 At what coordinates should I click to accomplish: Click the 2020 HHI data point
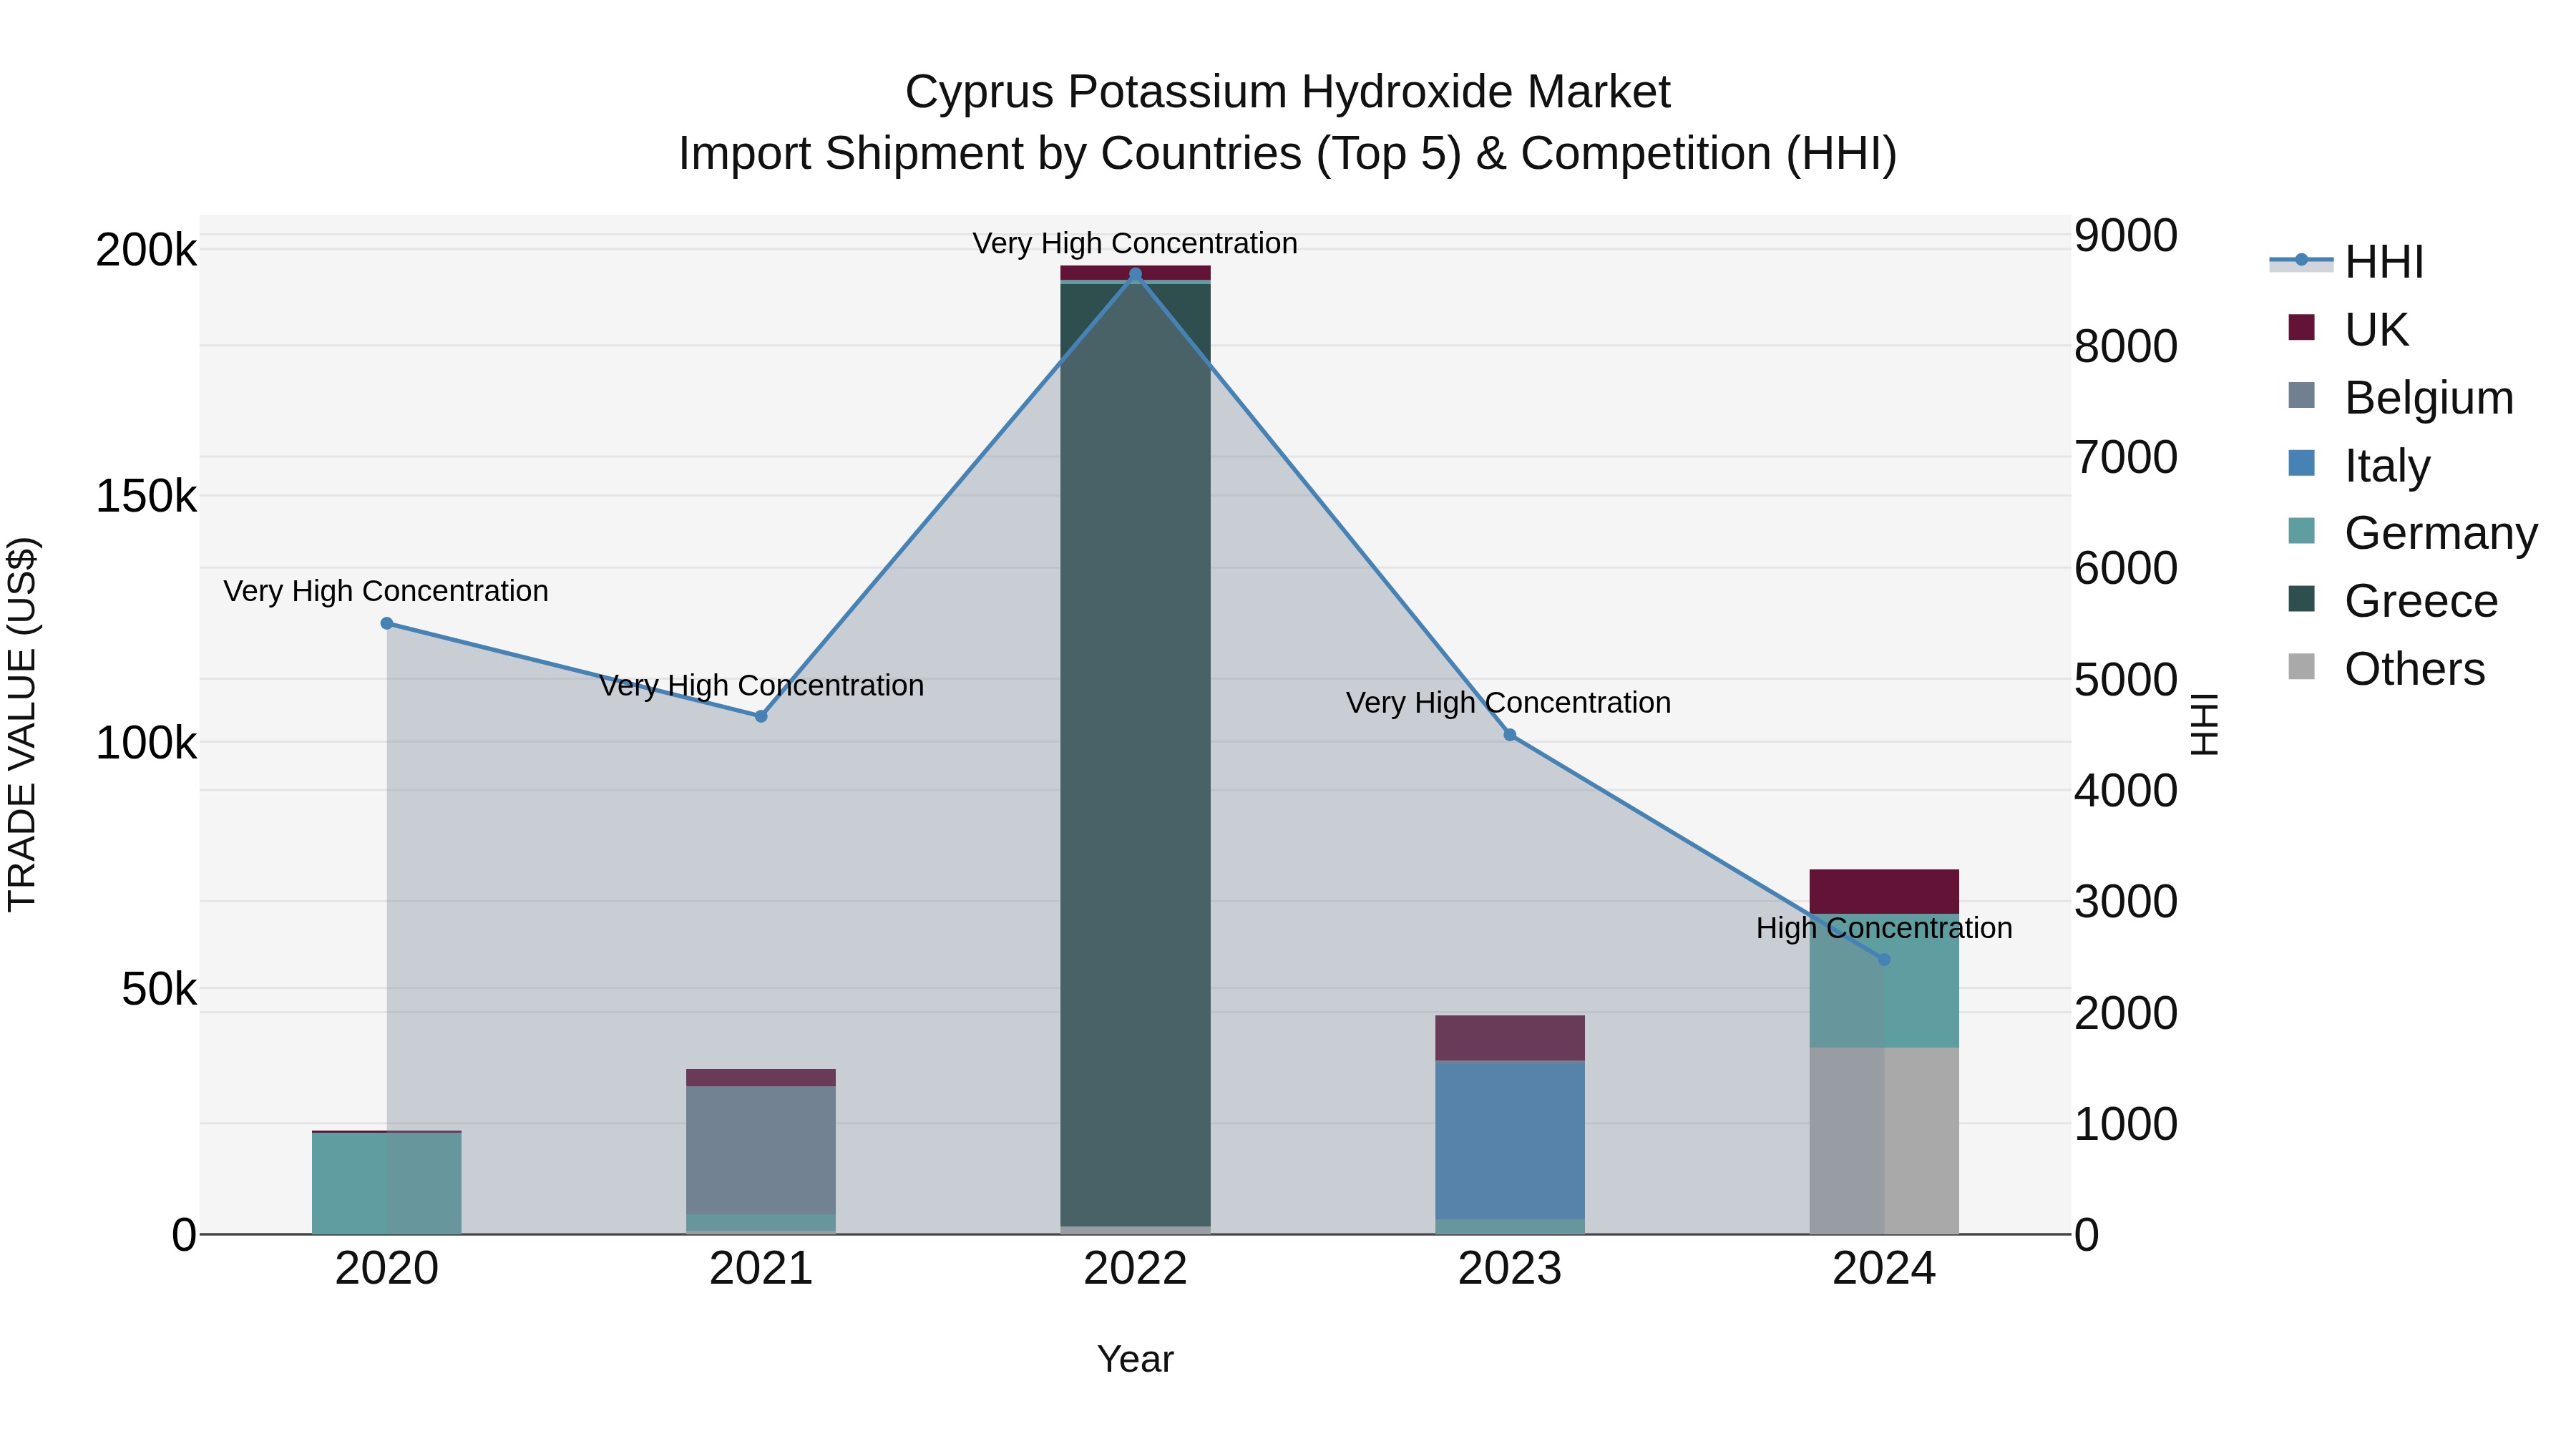pyautogui.click(x=387, y=624)
